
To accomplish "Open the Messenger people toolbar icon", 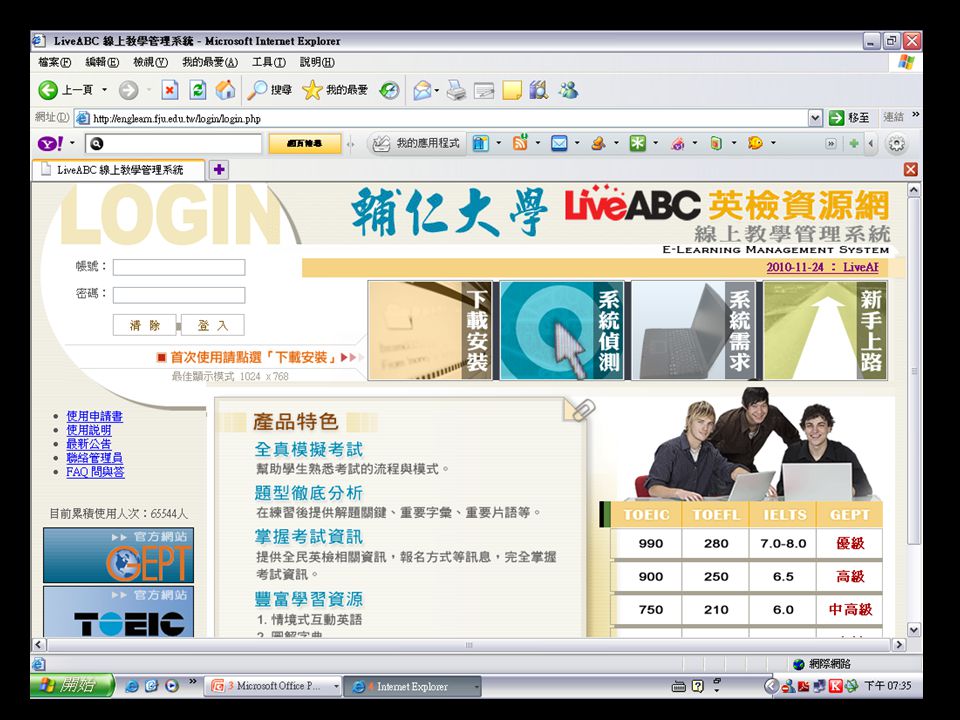I will (568, 91).
